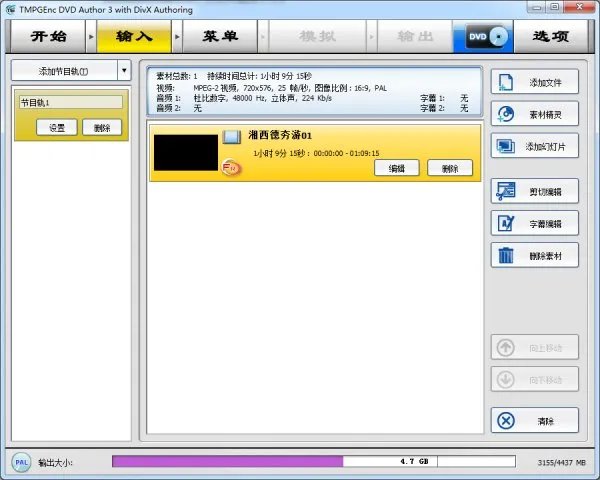Click Edit (编辑) on the 湘西德夯游01 clip
Screen dimensions: 600x480
coord(397,168)
